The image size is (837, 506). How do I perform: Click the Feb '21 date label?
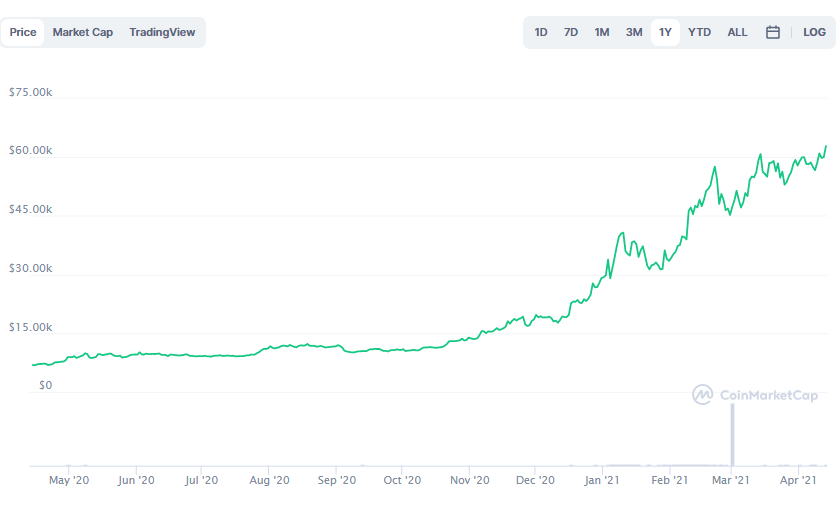click(669, 480)
